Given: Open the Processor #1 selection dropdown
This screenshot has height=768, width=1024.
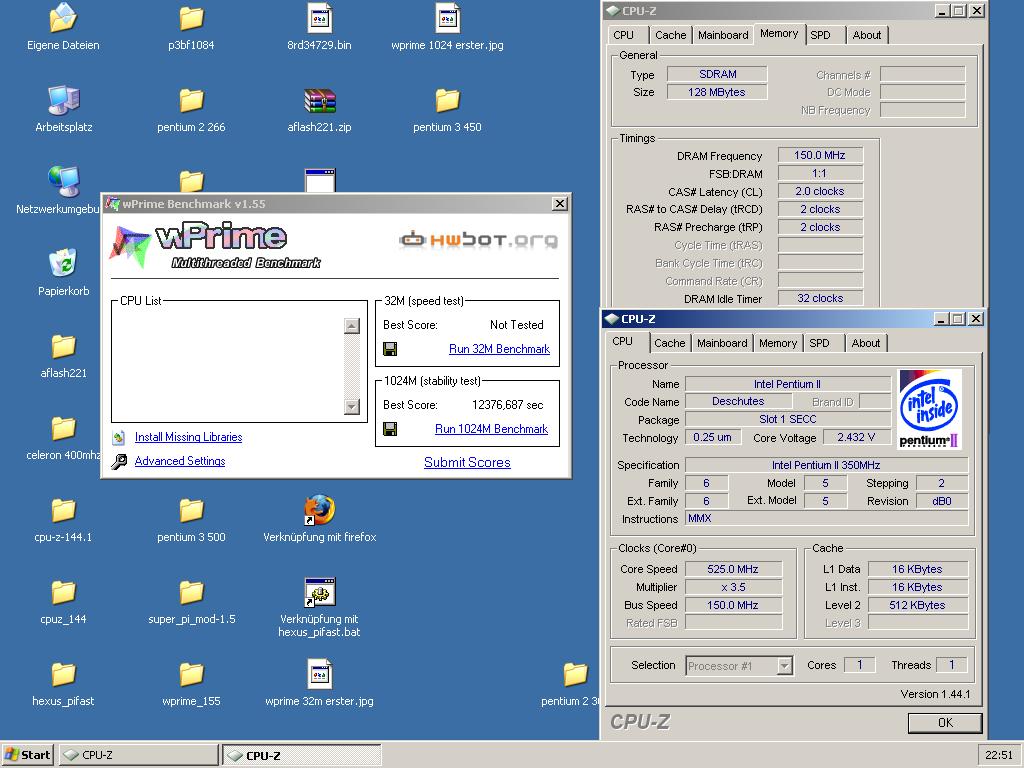Looking at the screenshot, I should pos(784,665).
